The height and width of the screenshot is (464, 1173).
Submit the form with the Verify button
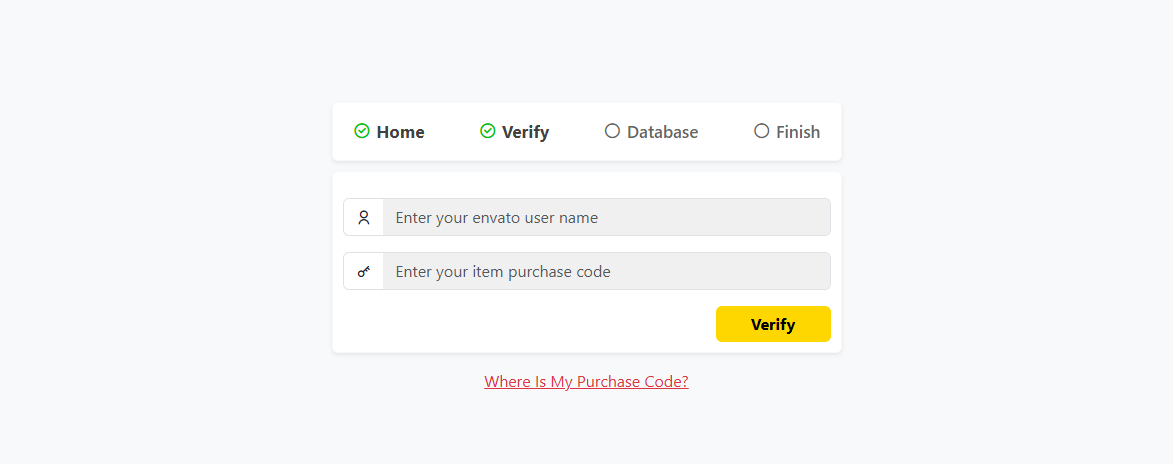coord(773,324)
